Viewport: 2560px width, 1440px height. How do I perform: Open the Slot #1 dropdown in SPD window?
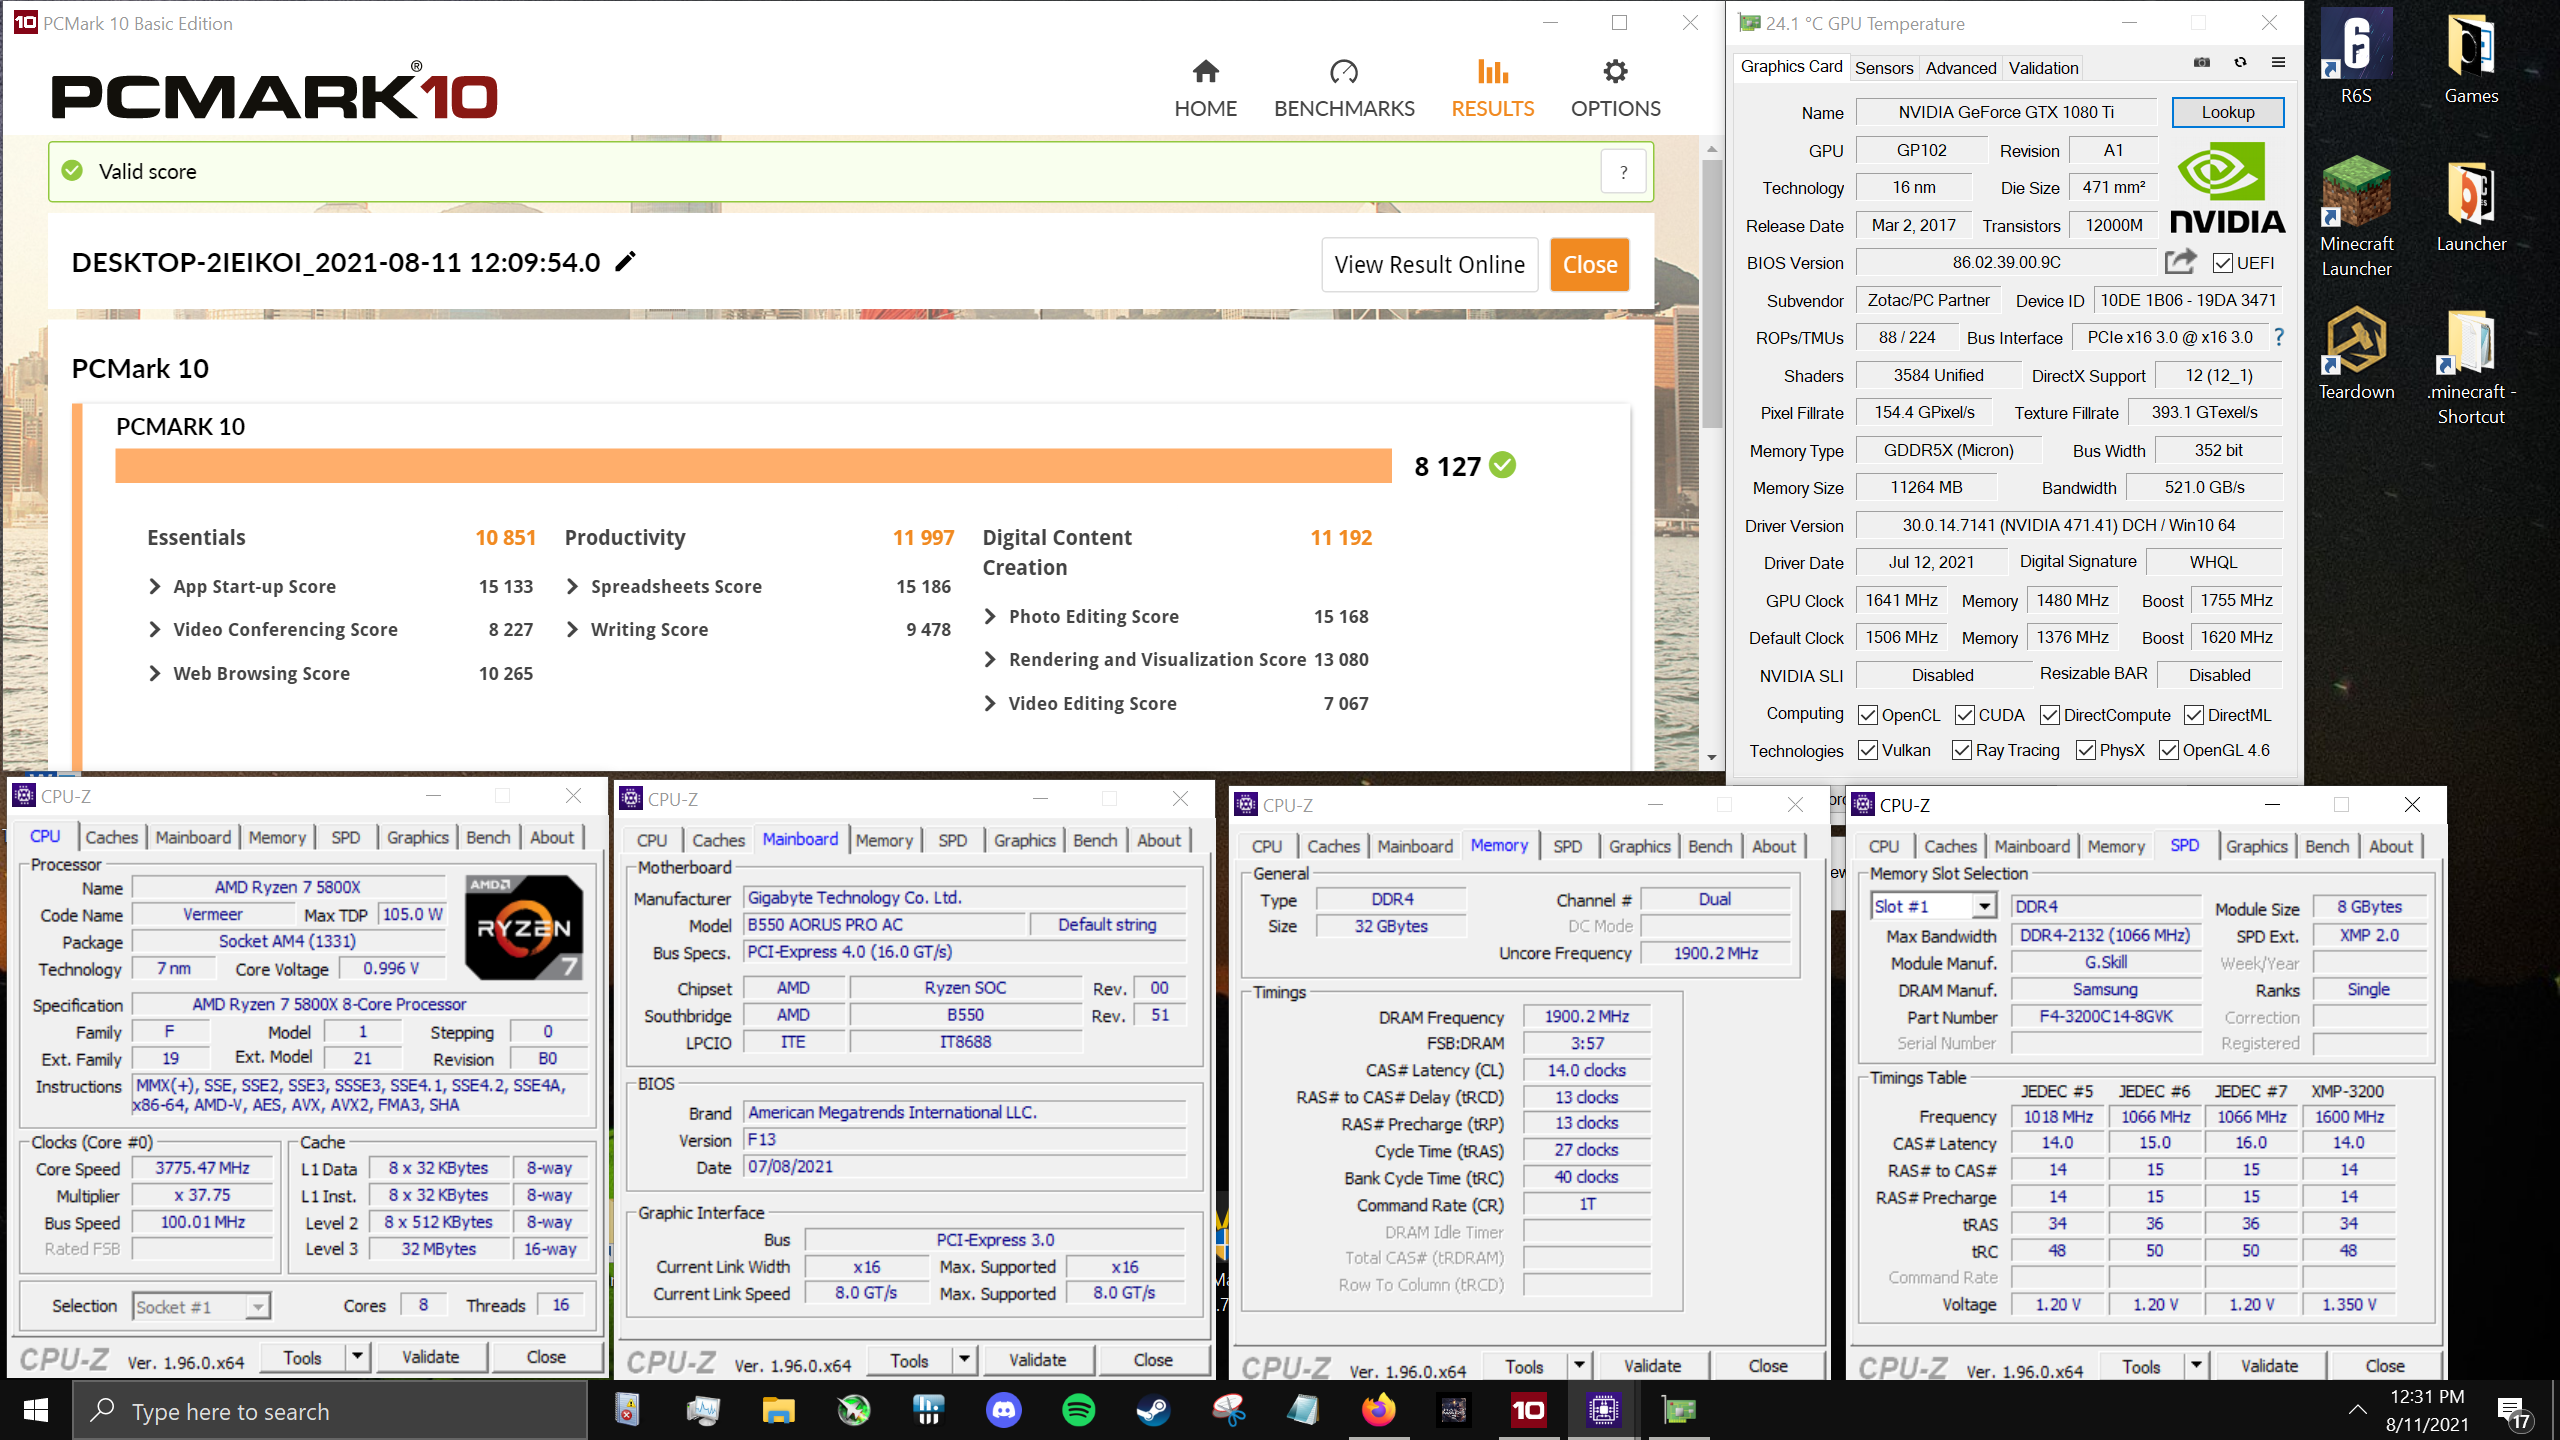click(1985, 907)
